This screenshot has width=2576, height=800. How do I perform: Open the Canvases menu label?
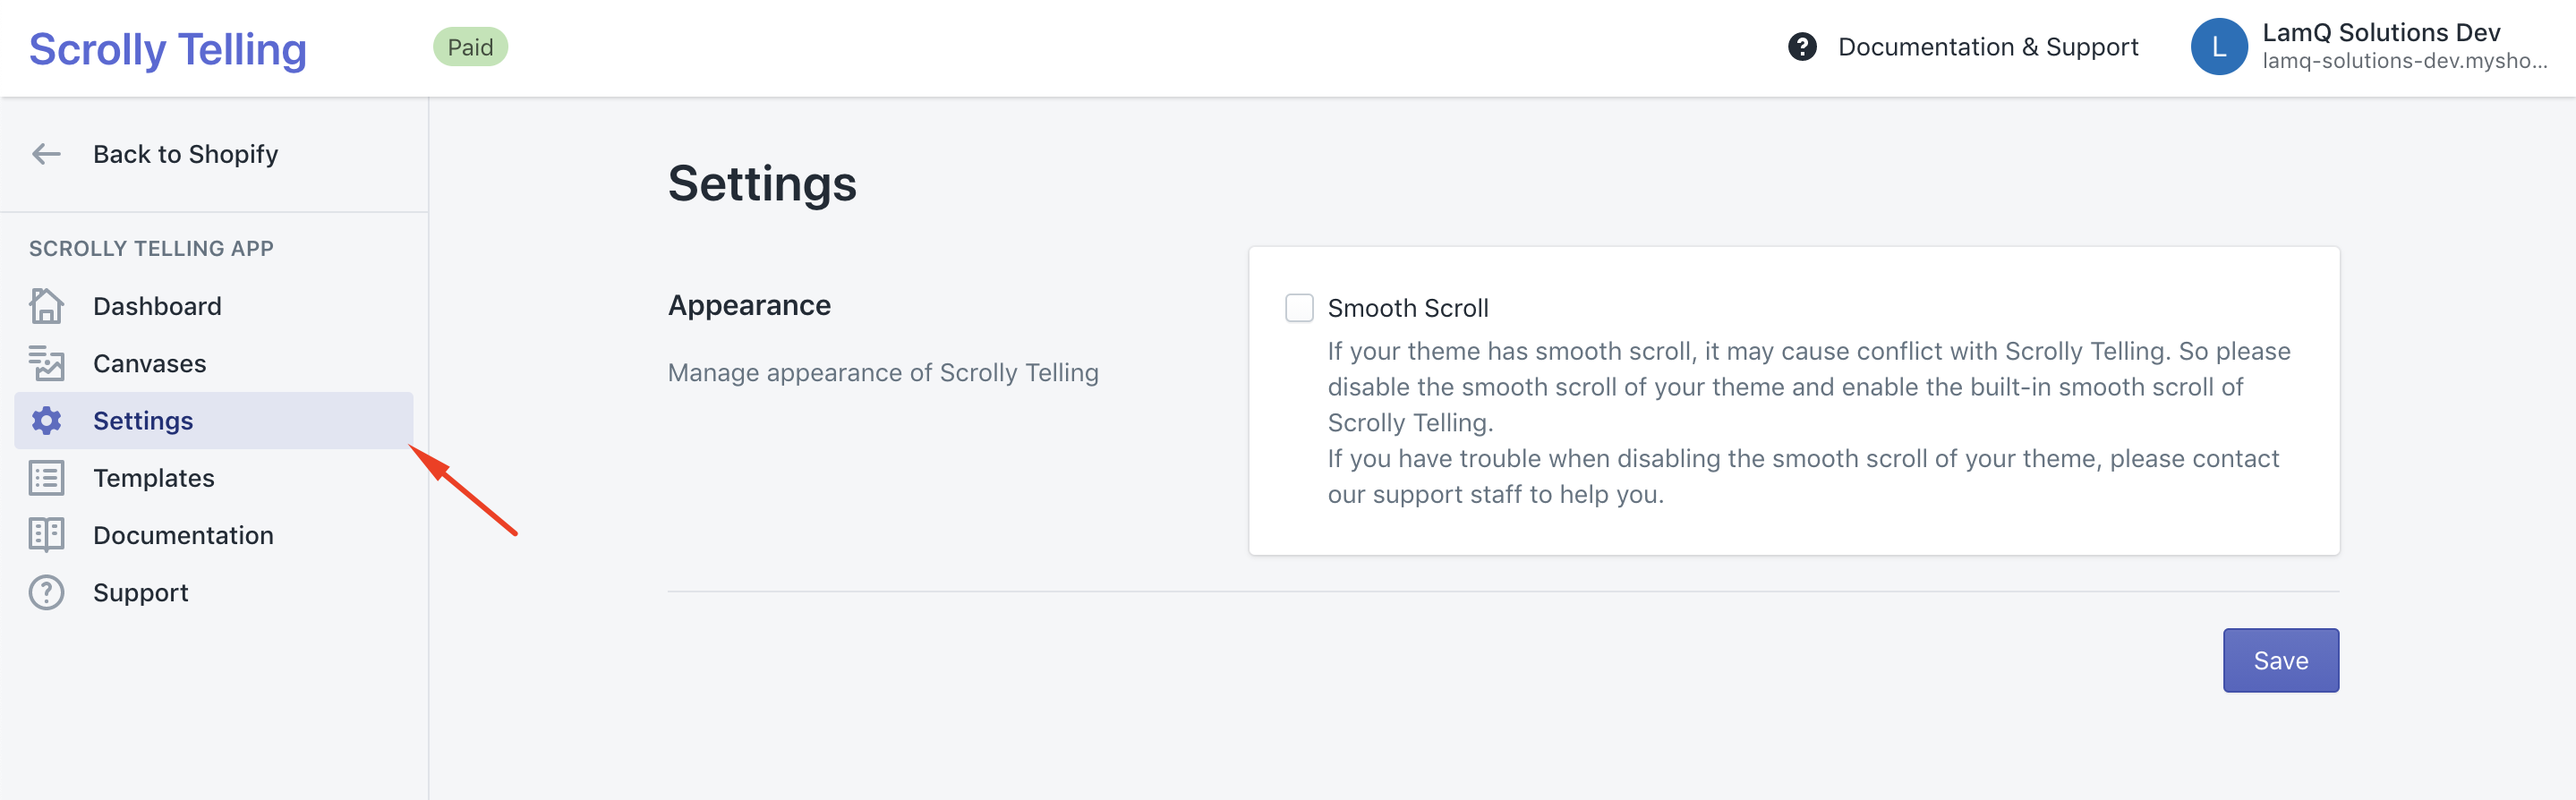pyautogui.click(x=149, y=363)
